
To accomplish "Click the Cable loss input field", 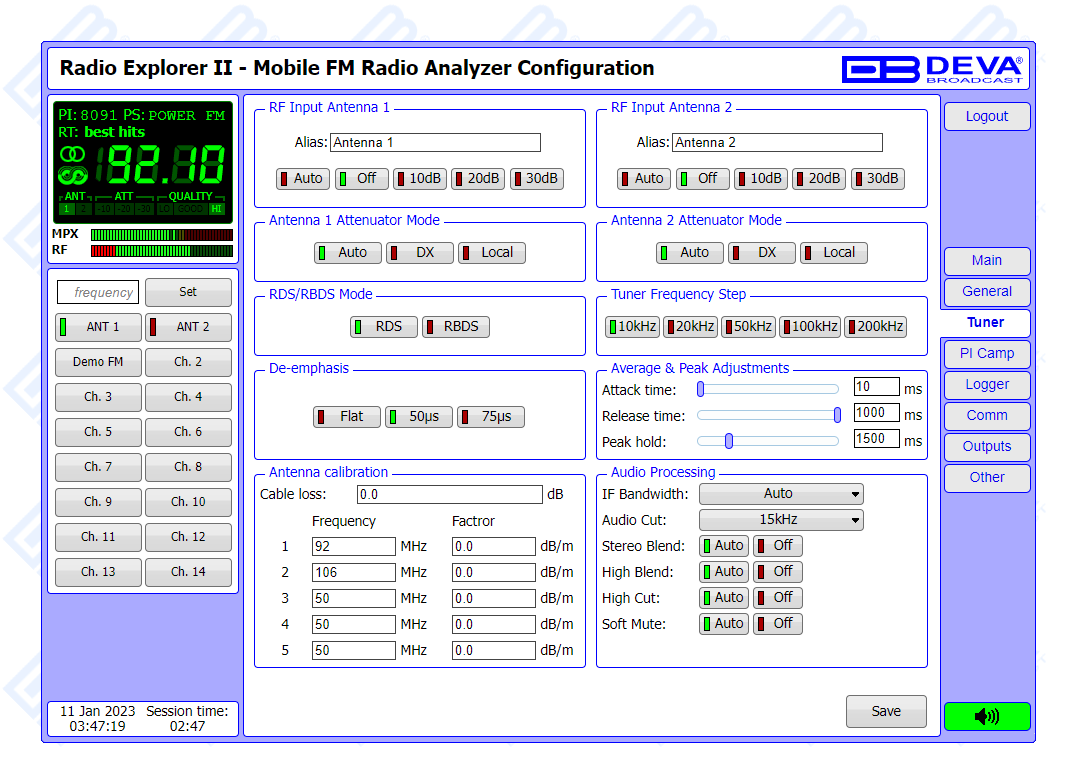I will click(x=449, y=495).
